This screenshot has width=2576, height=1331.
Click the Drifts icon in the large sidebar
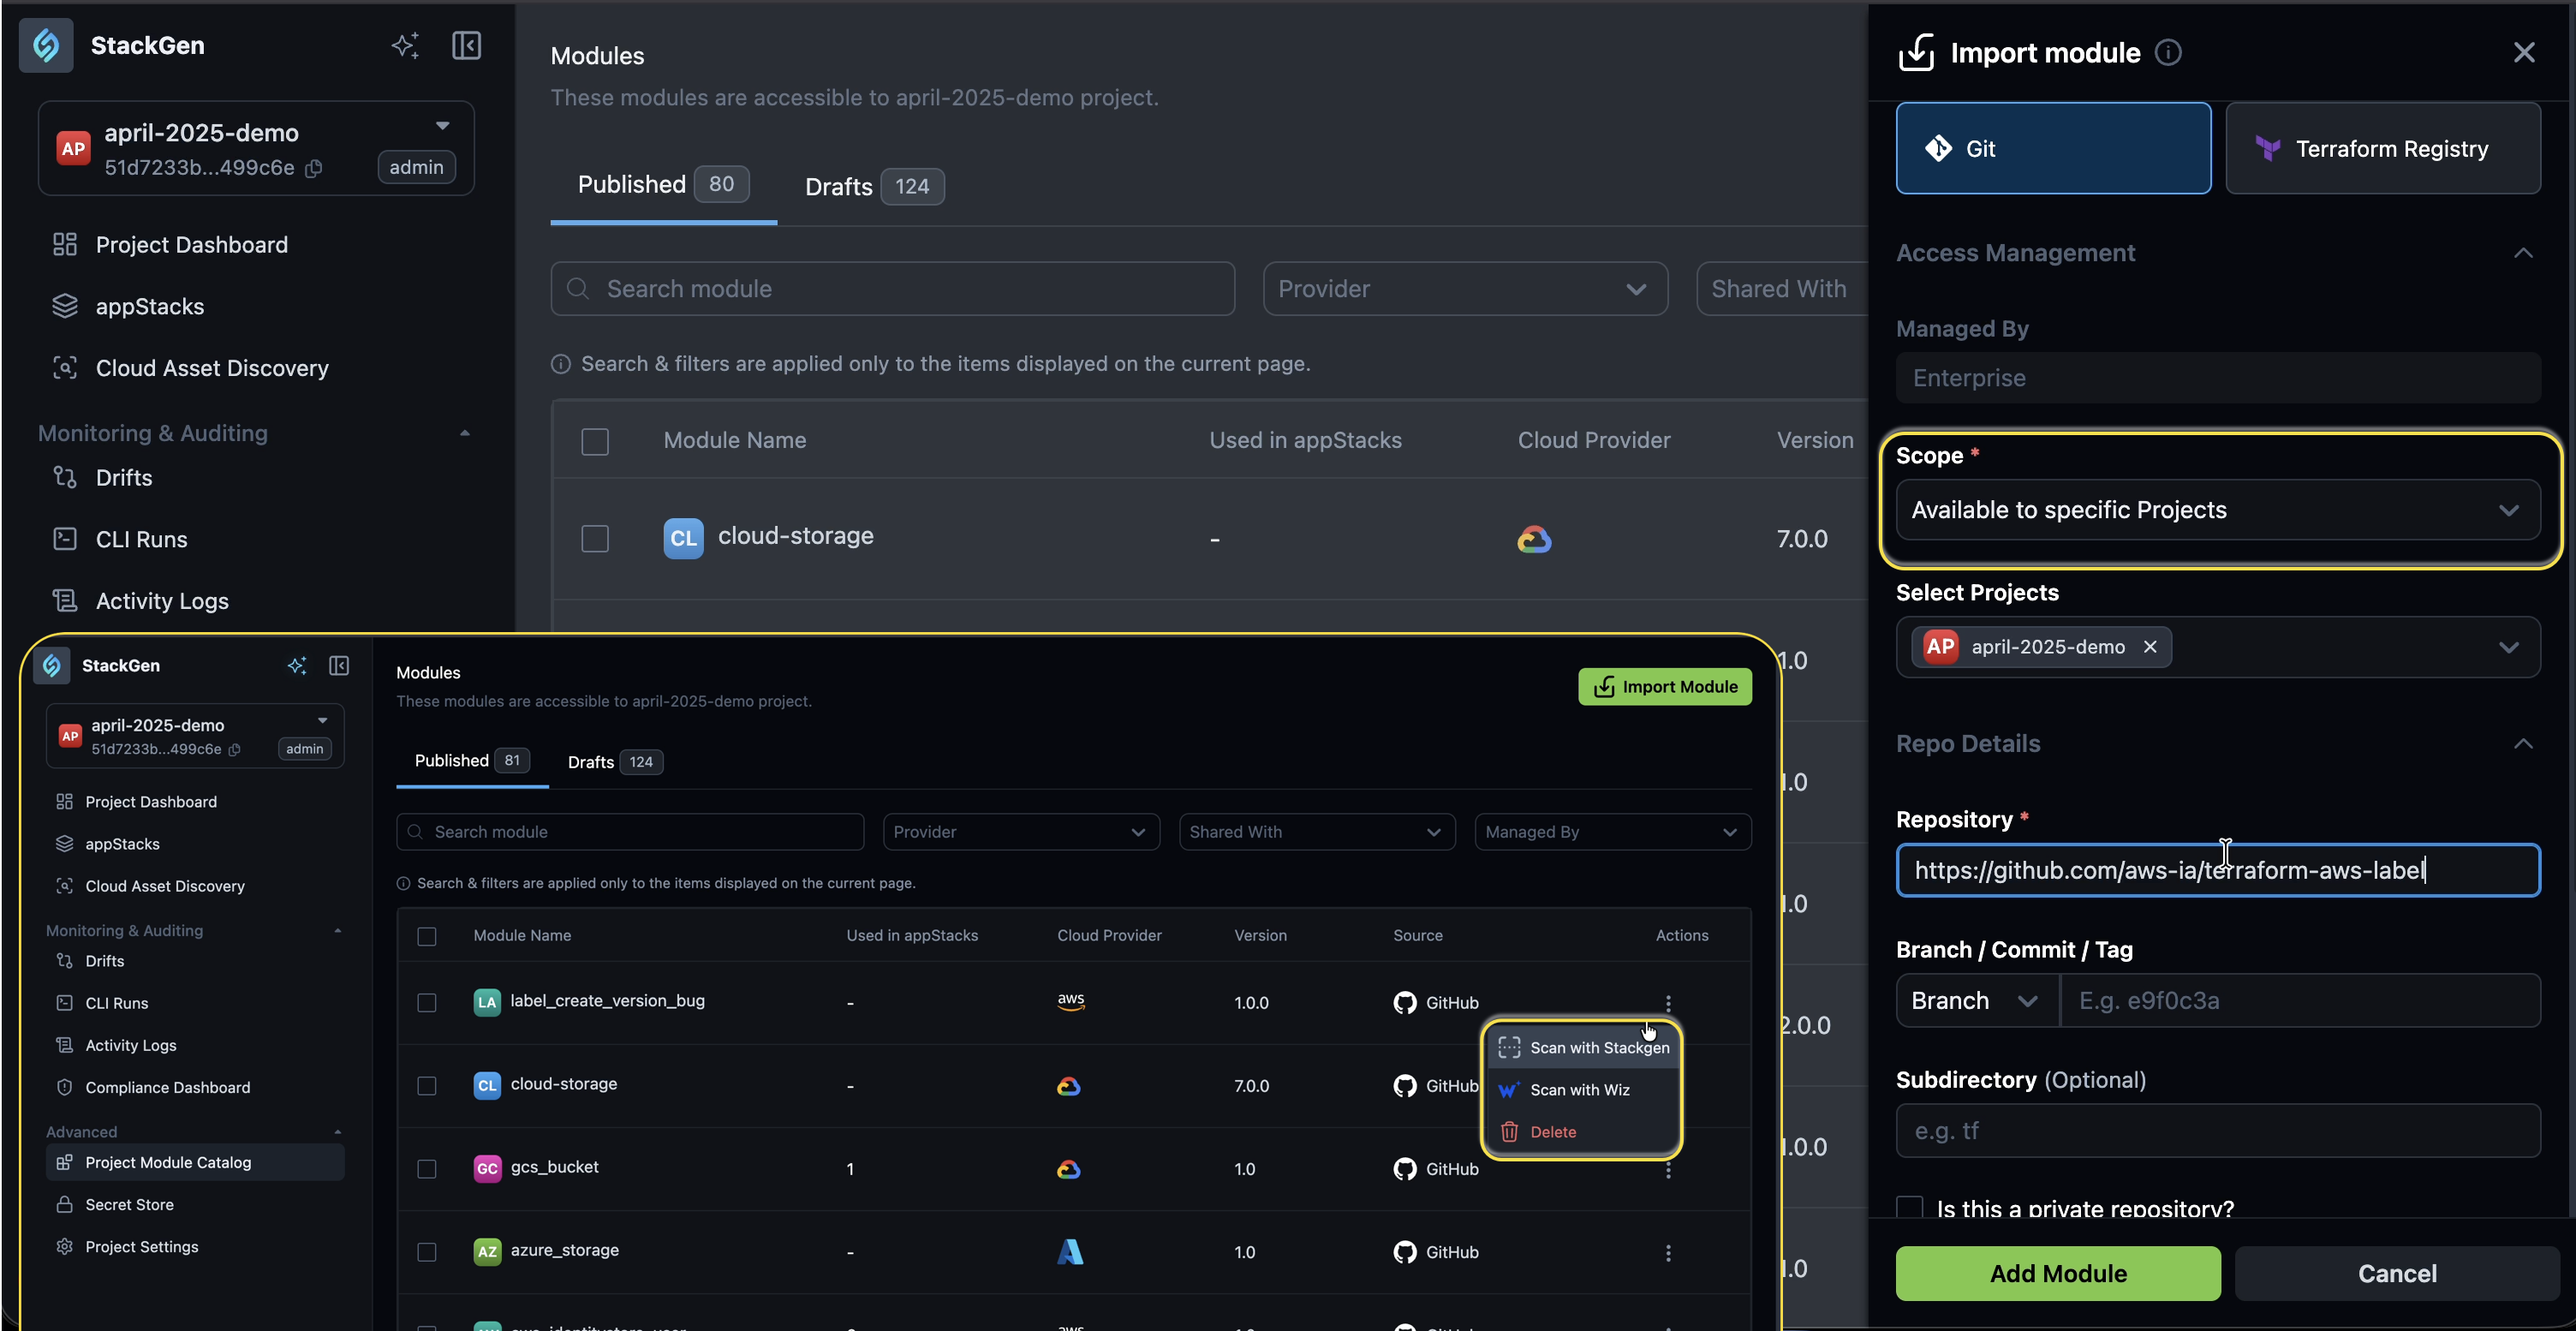click(65, 477)
